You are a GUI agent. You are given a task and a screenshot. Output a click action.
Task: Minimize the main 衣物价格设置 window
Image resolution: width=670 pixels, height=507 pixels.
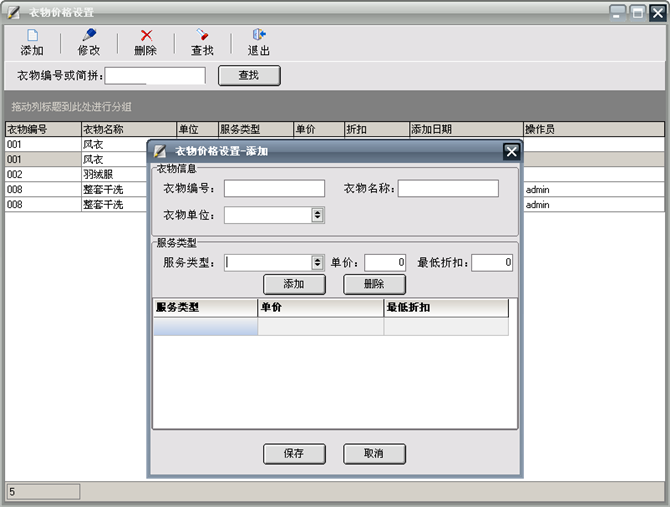pos(617,13)
